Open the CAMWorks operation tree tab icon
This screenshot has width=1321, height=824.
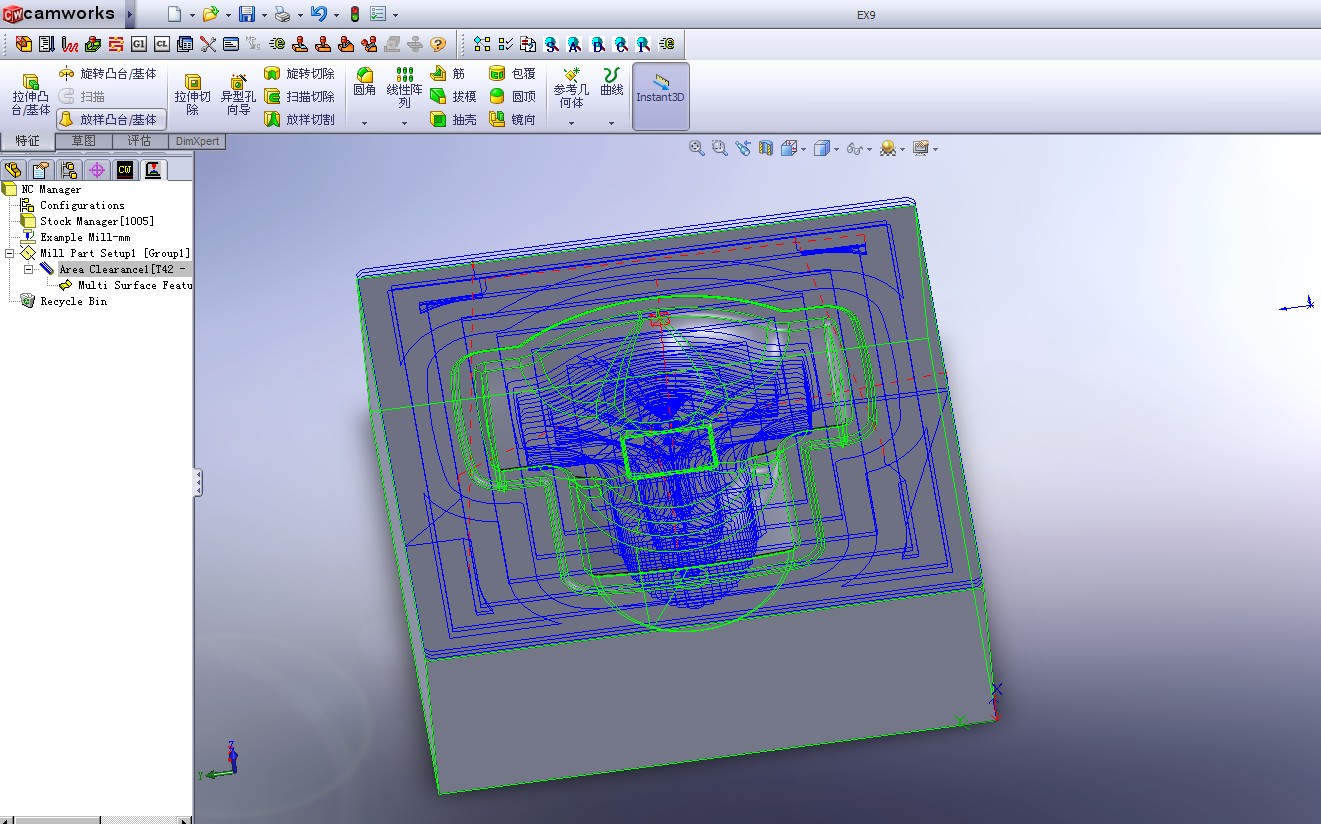[x=153, y=170]
